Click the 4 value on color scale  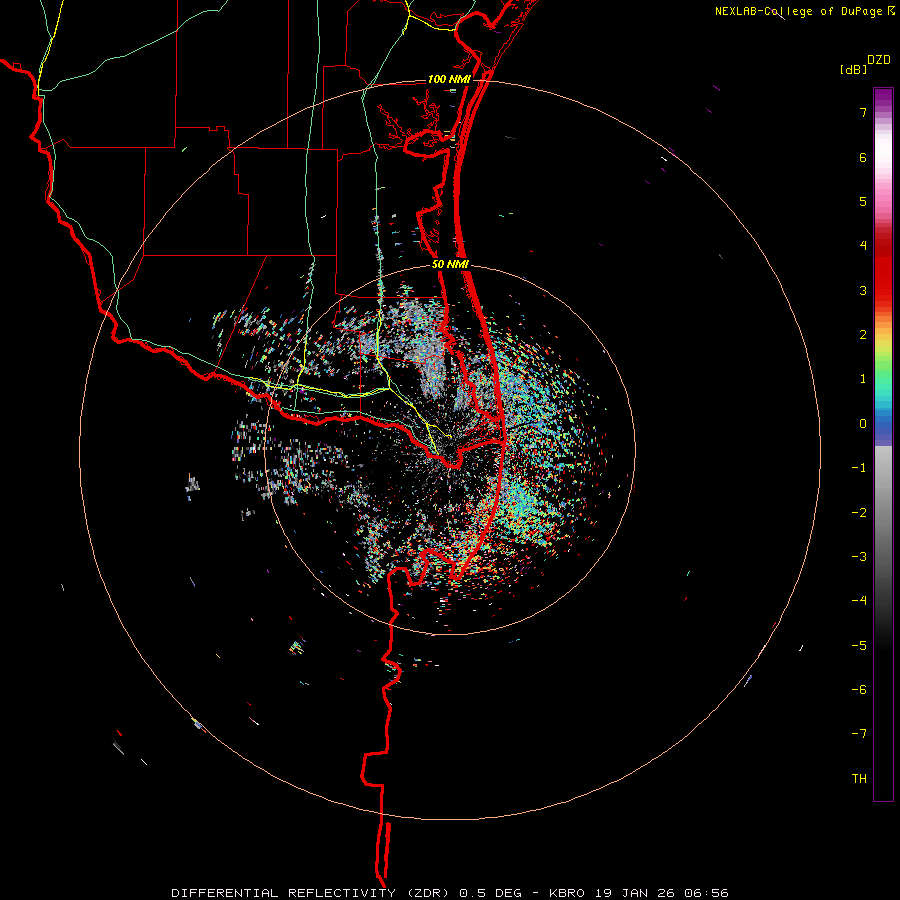click(863, 246)
